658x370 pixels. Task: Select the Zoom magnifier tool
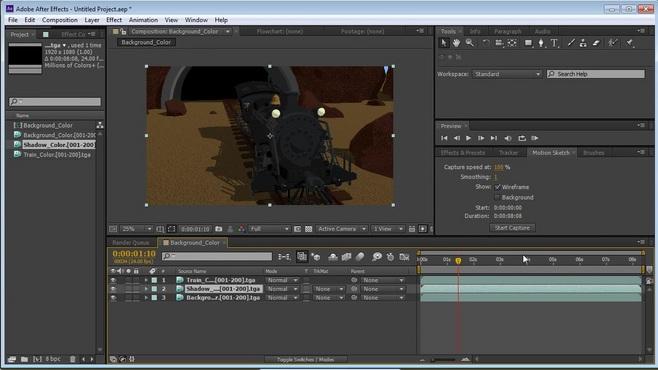(469, 43)
